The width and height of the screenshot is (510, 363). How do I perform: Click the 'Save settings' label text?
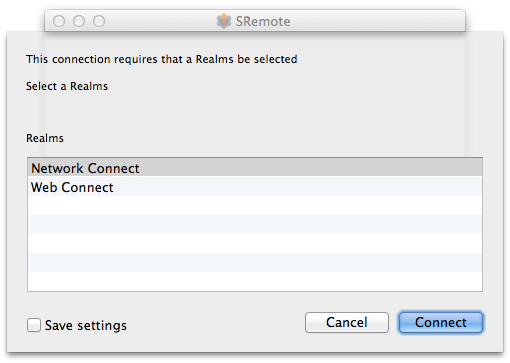click(86, 325)
